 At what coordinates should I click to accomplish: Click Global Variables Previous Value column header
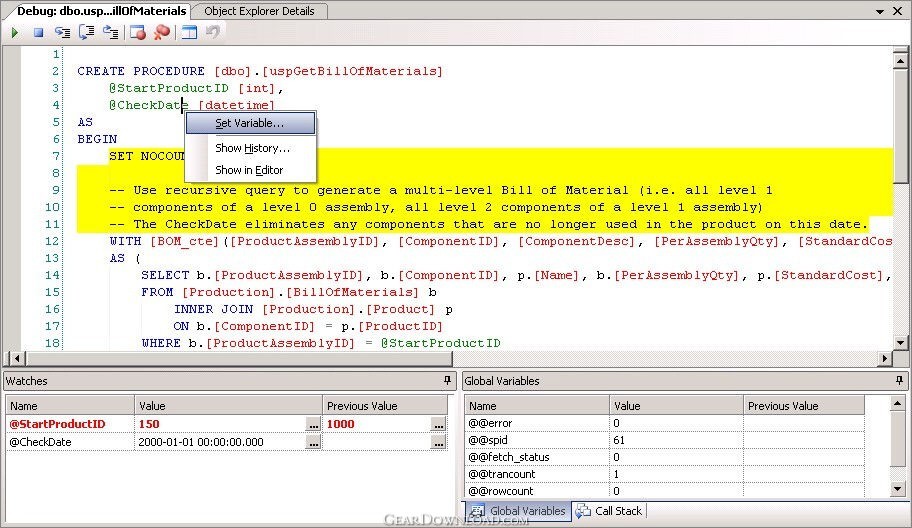pyautogui.click(x=804, y=406)
